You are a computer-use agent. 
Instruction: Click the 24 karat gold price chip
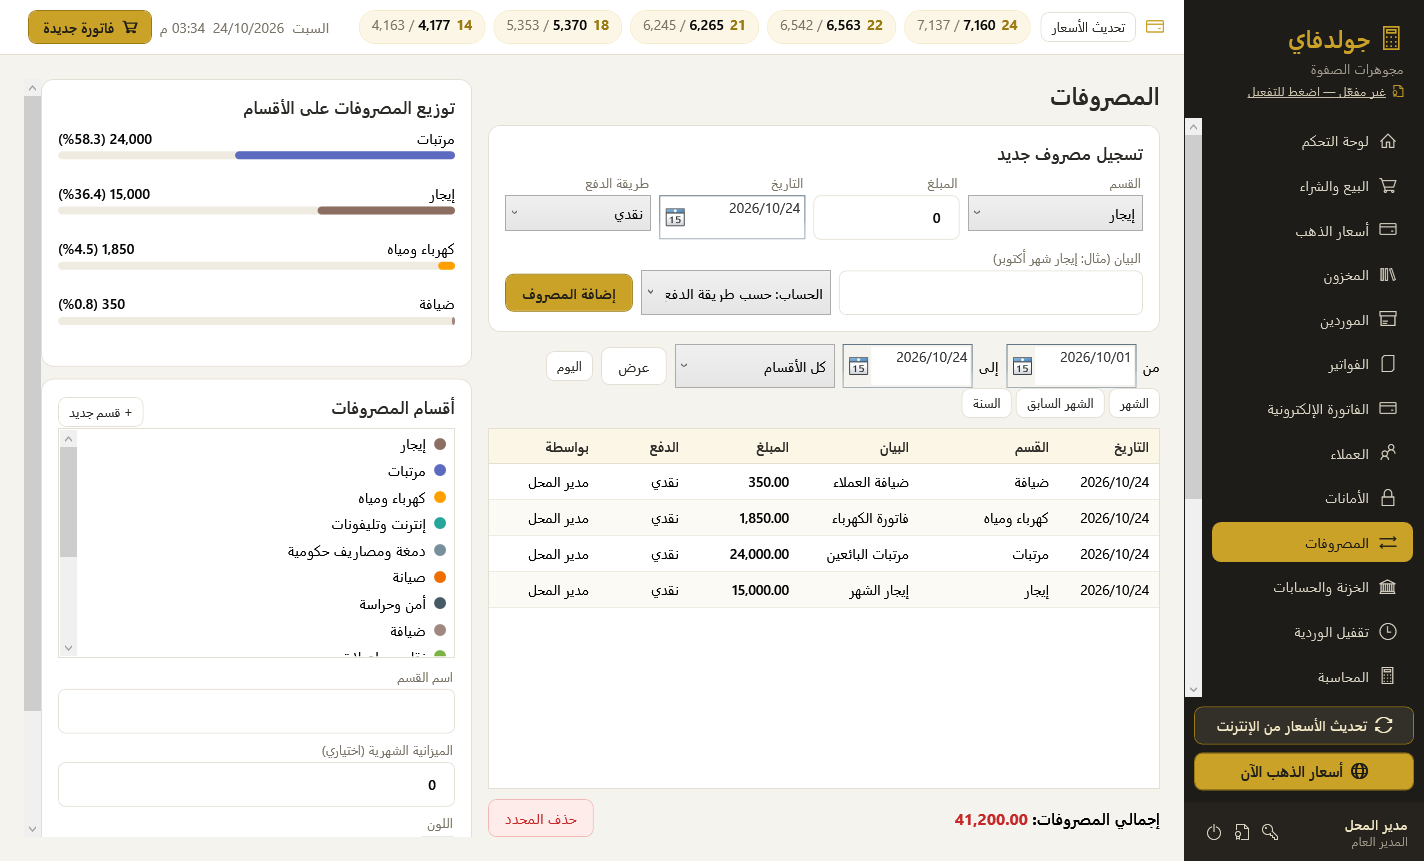tap(967, 26)
